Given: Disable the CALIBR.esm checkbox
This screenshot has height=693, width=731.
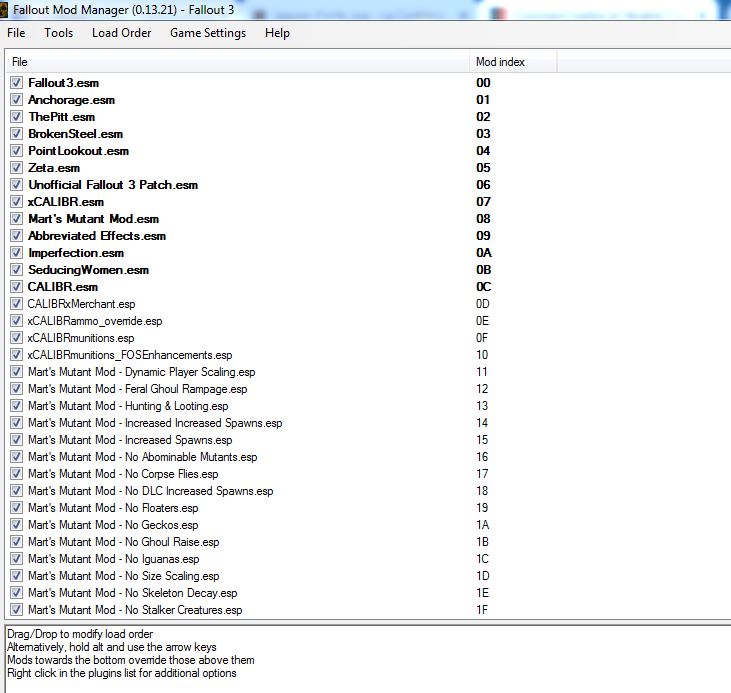Looking at the screenshot, I should click(16, 287).
